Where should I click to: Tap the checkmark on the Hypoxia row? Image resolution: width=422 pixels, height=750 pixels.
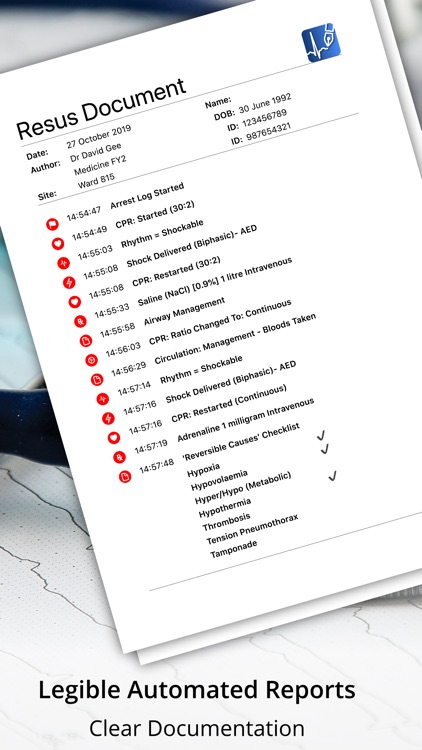(x=321, y=435)
